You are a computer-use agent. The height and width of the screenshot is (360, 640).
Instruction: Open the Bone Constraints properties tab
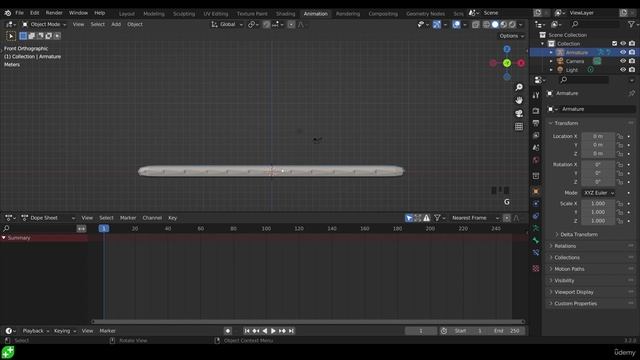(536, 253)
